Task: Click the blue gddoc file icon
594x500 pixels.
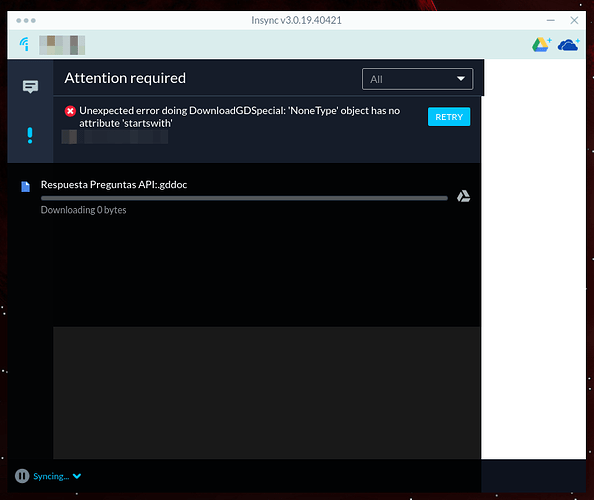Action: [x=25, y=186]
